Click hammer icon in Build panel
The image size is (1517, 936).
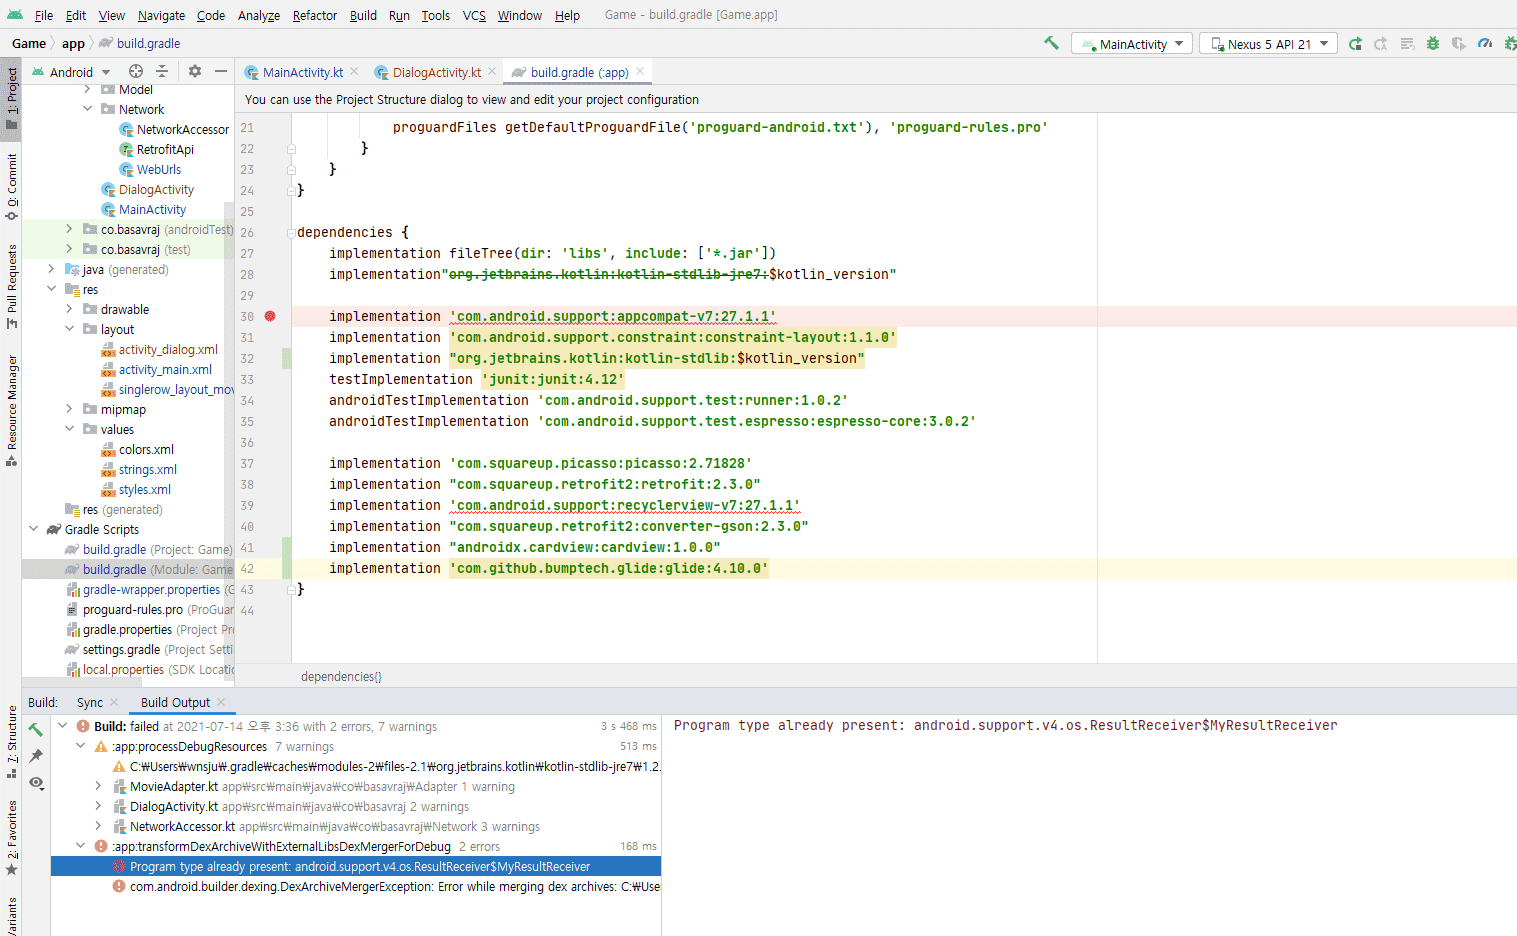(36, 729)
